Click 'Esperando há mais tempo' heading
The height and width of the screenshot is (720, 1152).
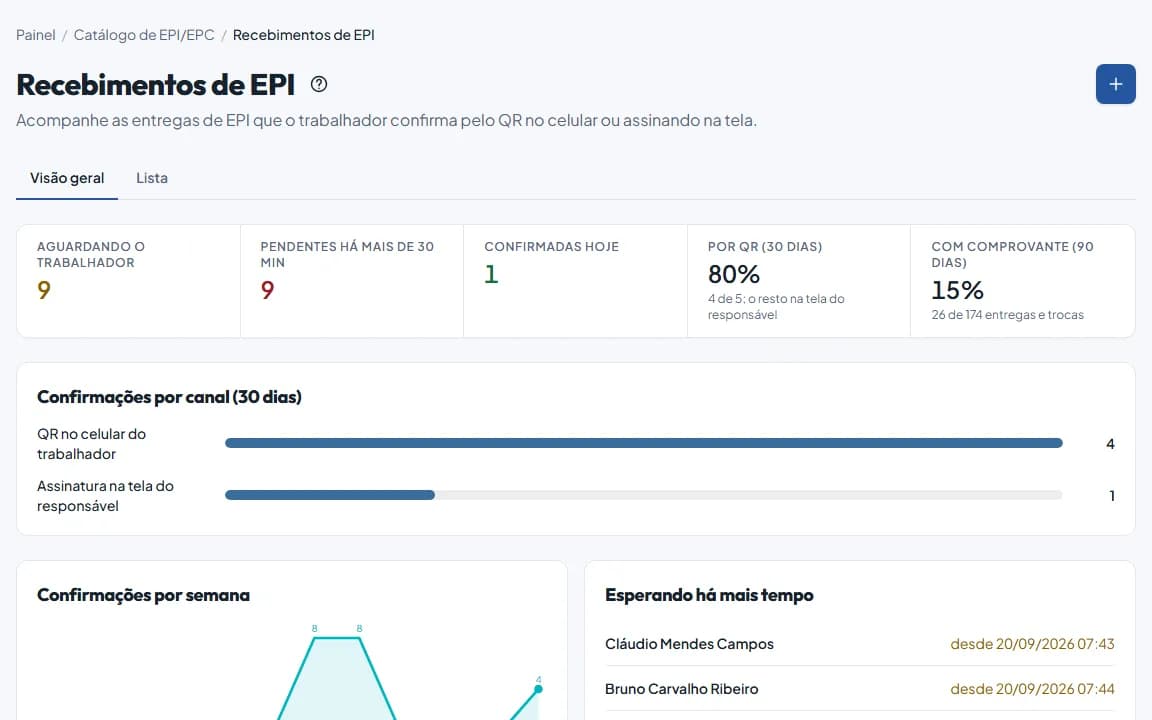click(709, 595)
